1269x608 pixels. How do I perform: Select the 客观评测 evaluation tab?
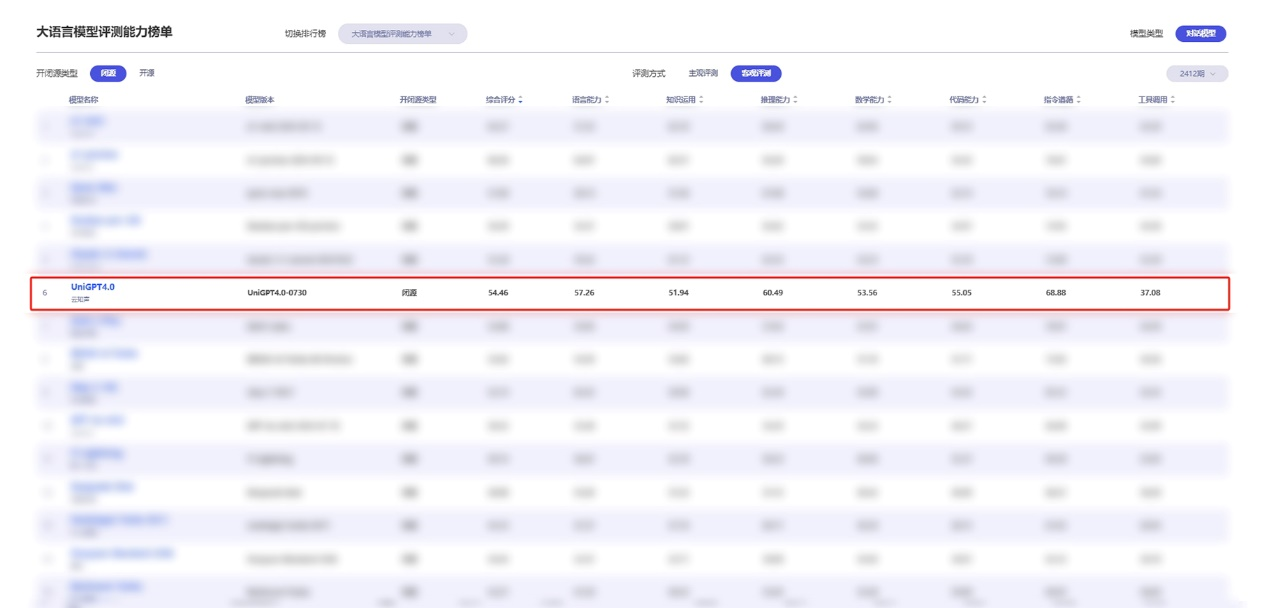coord(755,73)
